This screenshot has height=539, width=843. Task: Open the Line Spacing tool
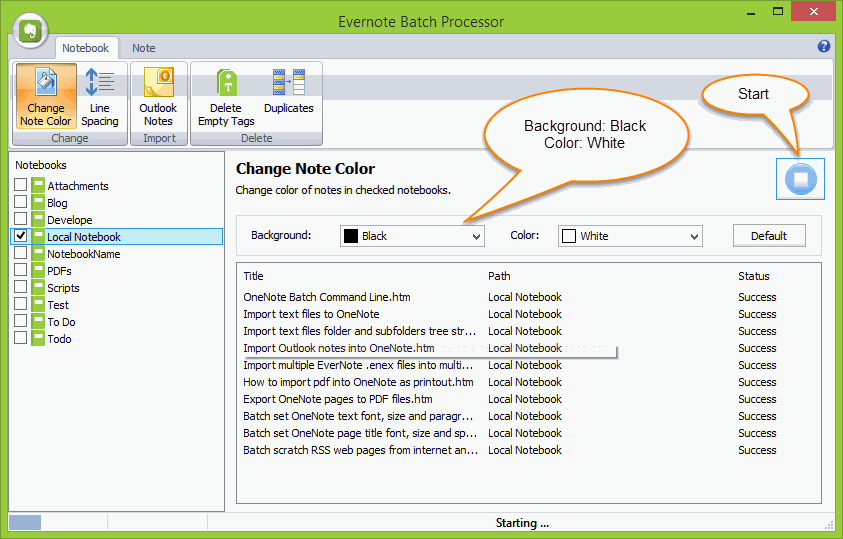pos(99,97)
